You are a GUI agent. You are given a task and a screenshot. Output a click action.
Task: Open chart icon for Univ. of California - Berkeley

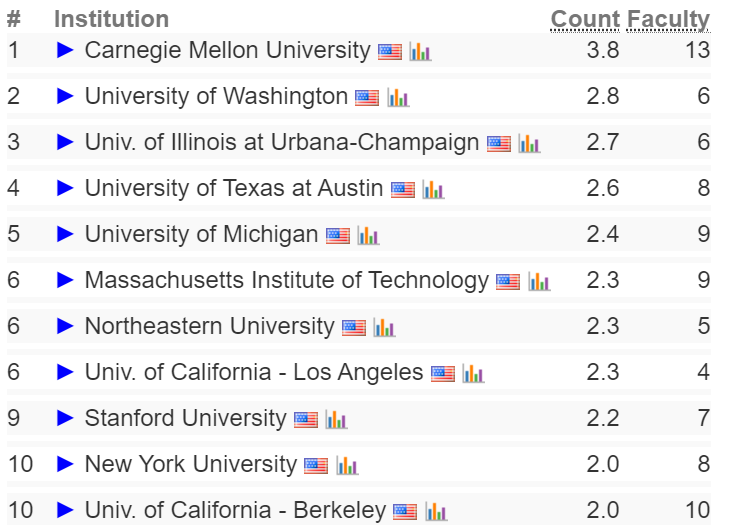[x=436, y=511]
